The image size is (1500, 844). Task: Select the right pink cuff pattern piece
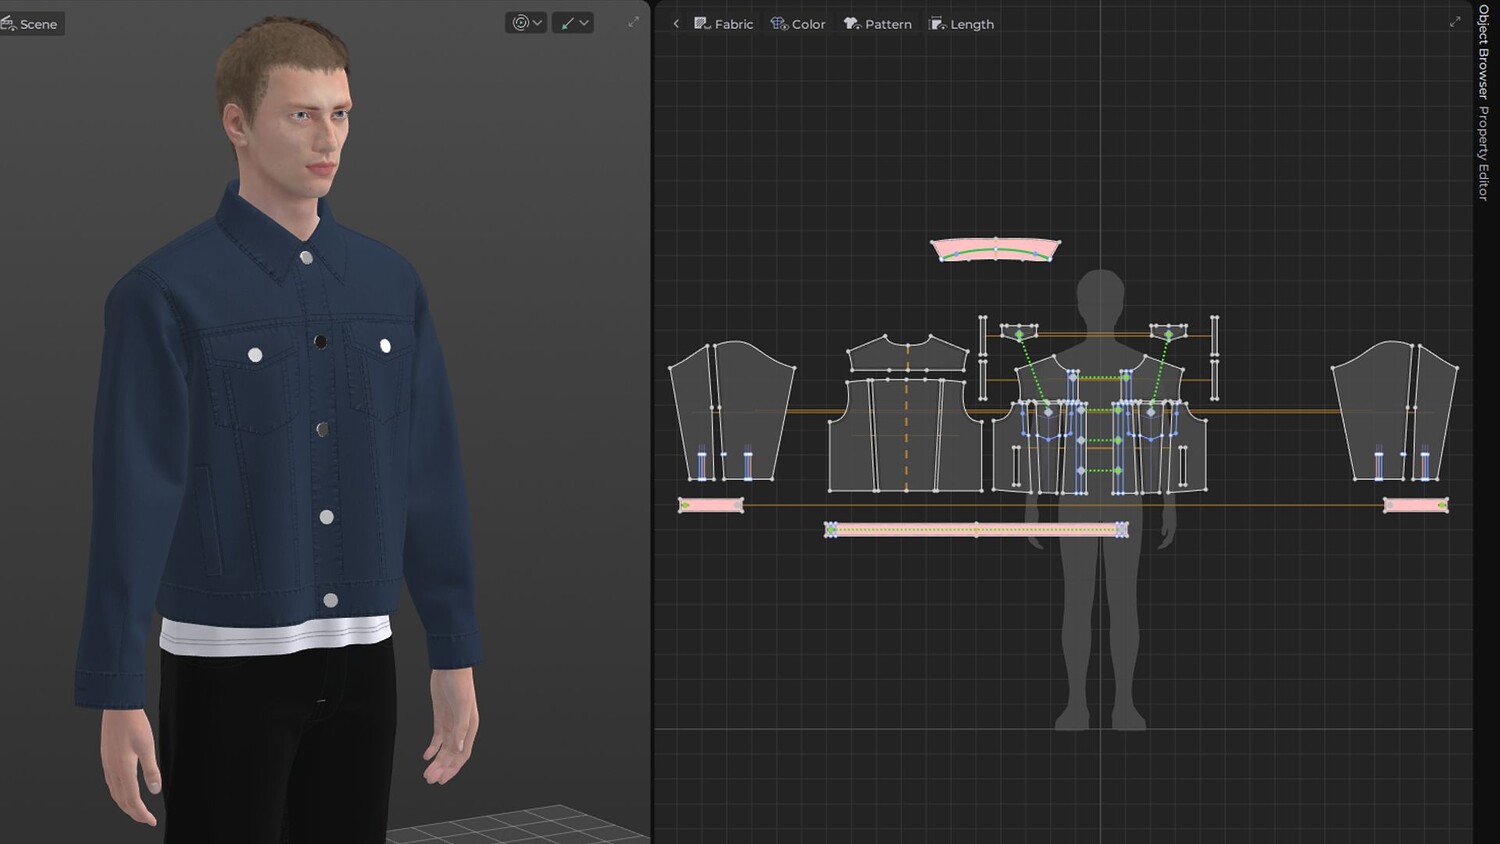point(1415,505)
